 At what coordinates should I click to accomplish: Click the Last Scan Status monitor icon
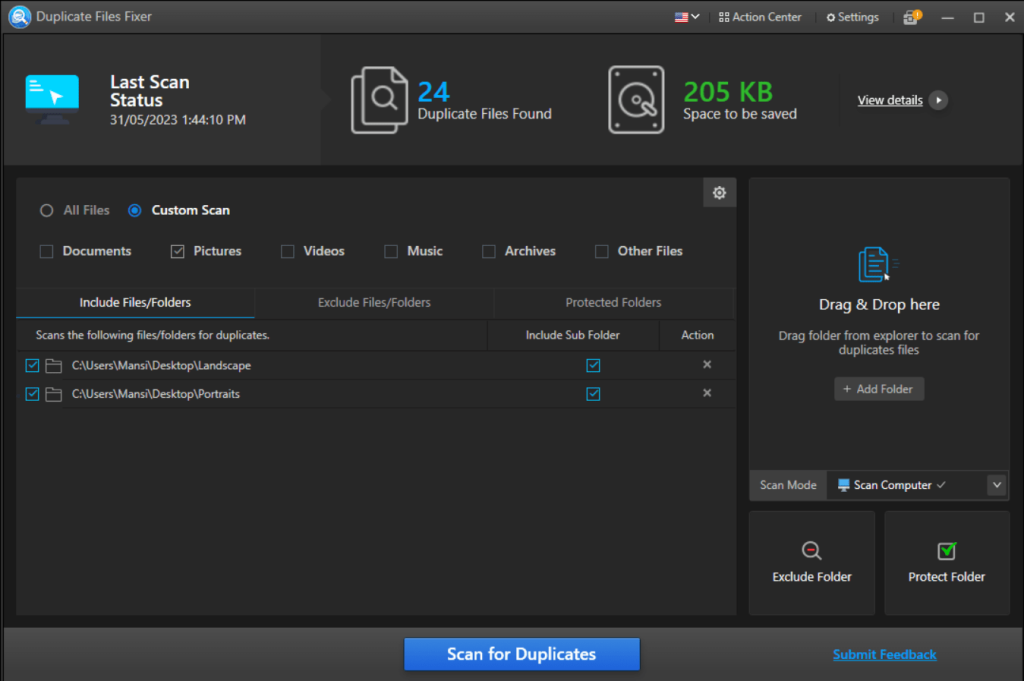52,99
